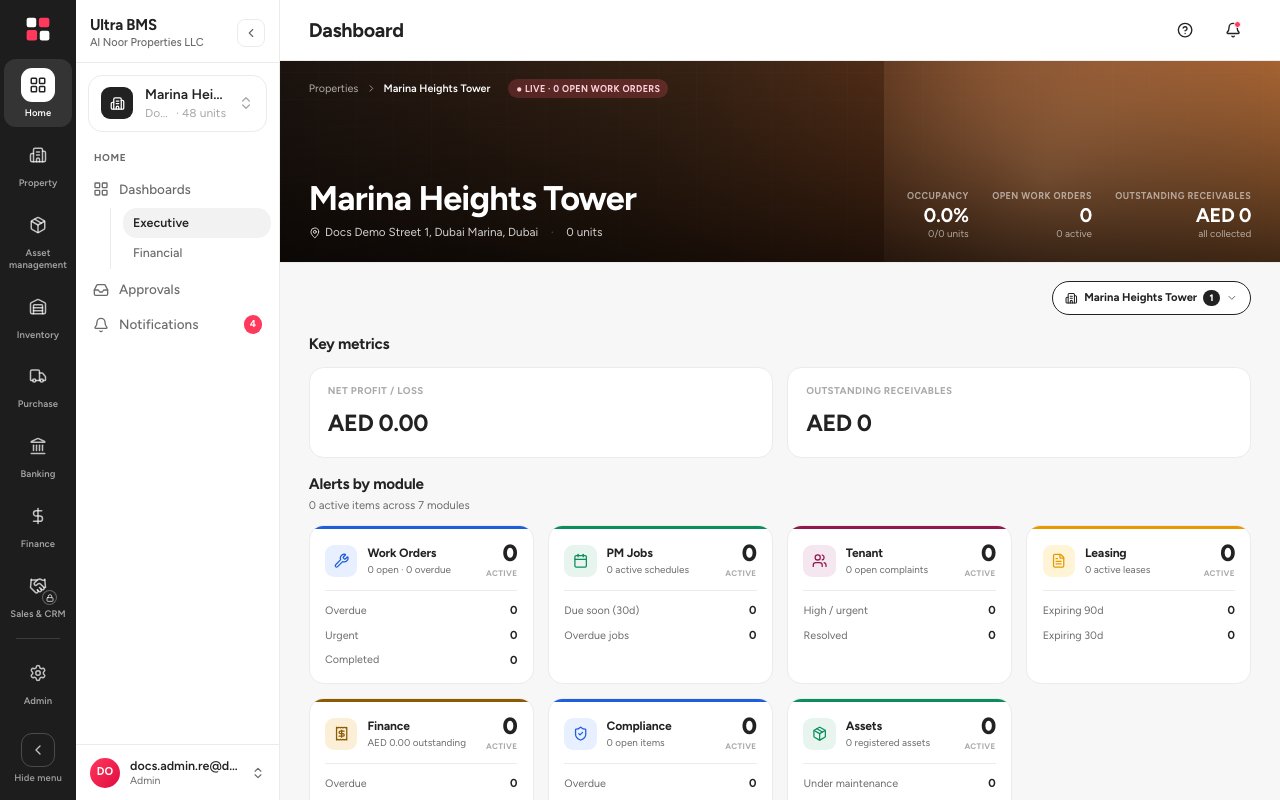Open the Marina Hei... property switcher

coord(177,103)
